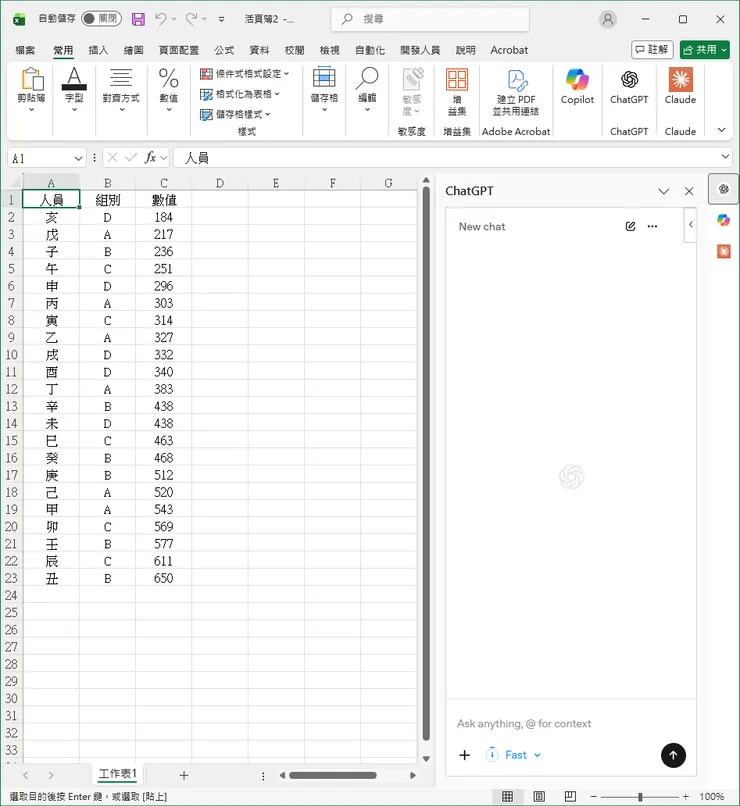Open the Insert (插入) tab
The width and height of the screenshot is (740, 806).
tap(98, 50)
